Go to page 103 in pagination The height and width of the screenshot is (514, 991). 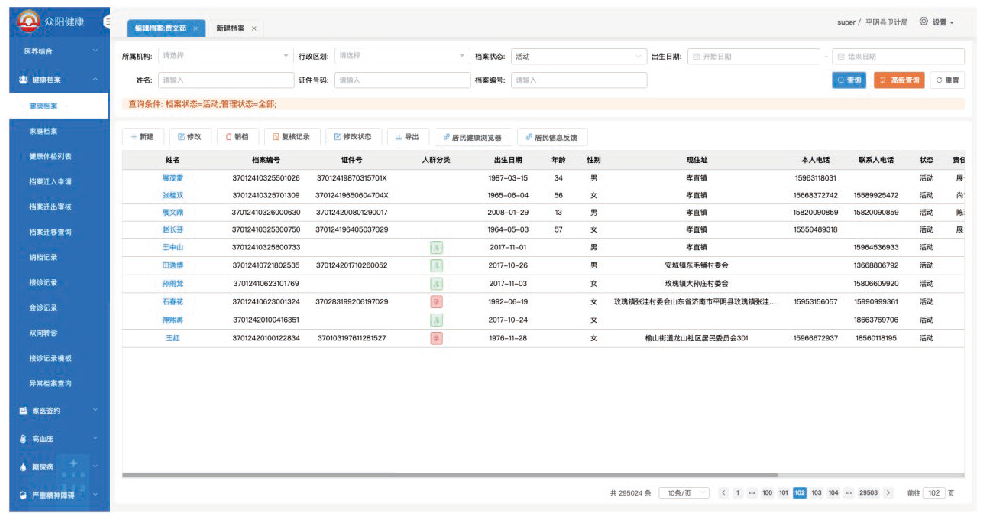click(x=816, y=493)
